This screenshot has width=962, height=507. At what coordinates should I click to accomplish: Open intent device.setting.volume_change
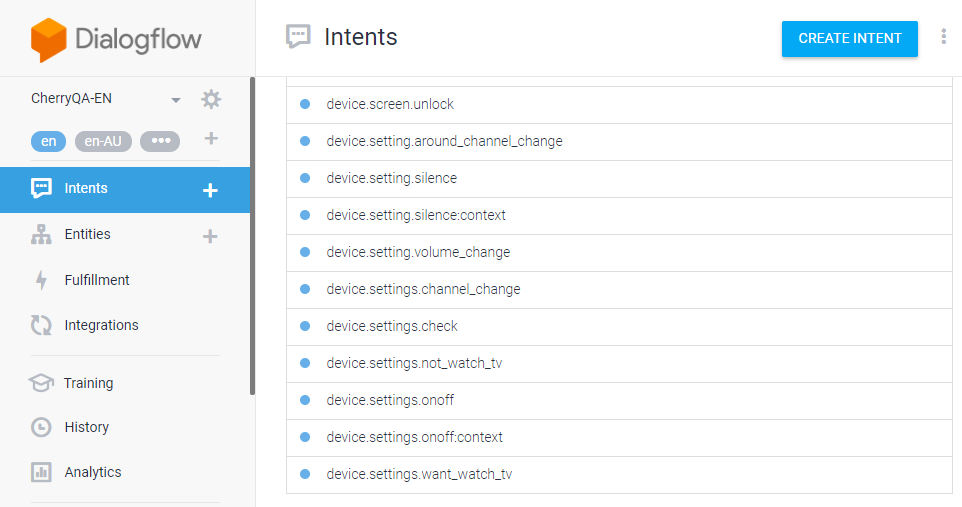point(619,252)
